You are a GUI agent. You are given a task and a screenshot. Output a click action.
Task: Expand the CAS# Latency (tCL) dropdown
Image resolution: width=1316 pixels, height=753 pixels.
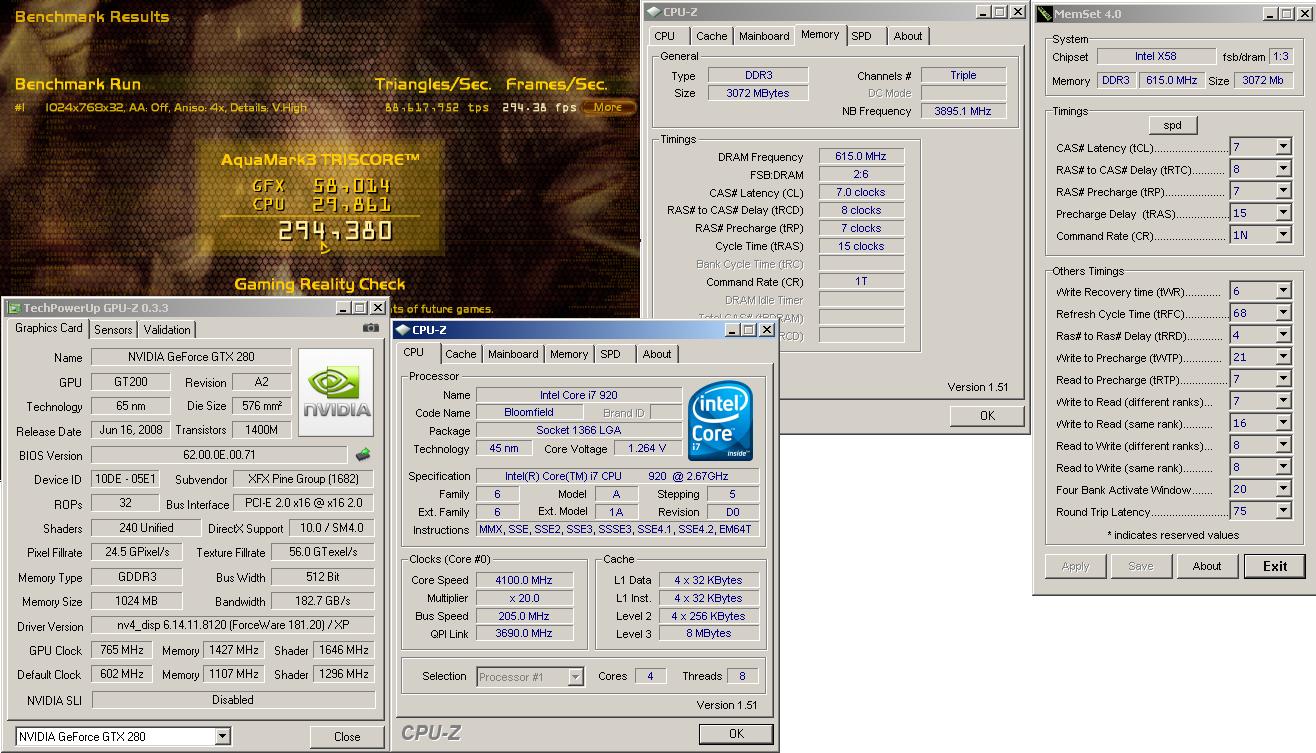1283,147
